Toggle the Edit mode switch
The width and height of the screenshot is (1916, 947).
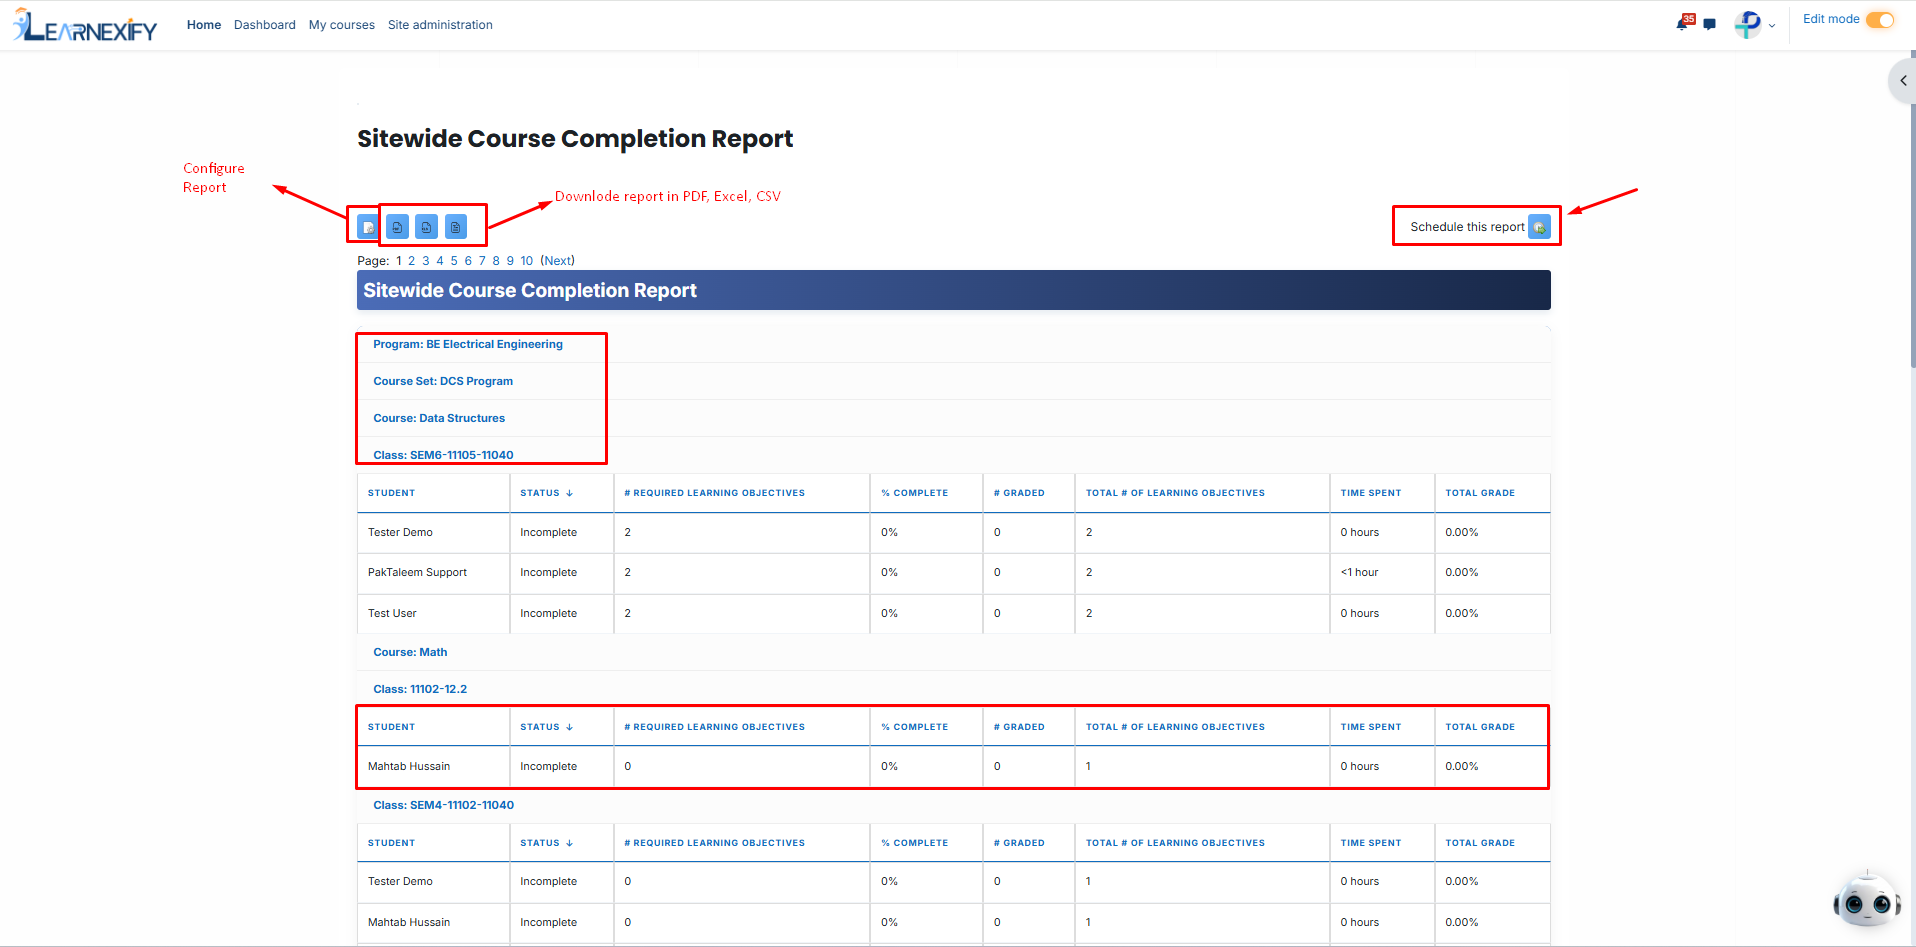1880,20
